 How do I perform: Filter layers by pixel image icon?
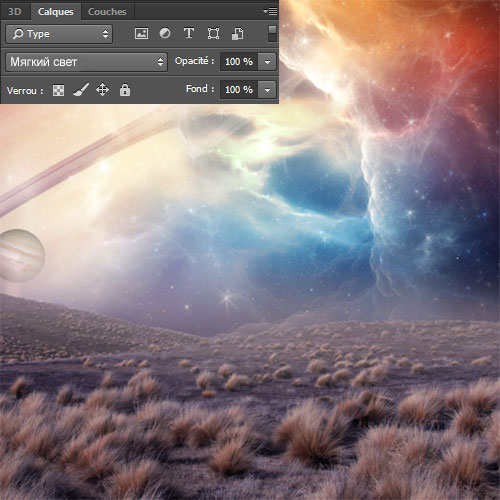[x=141, y=34]
